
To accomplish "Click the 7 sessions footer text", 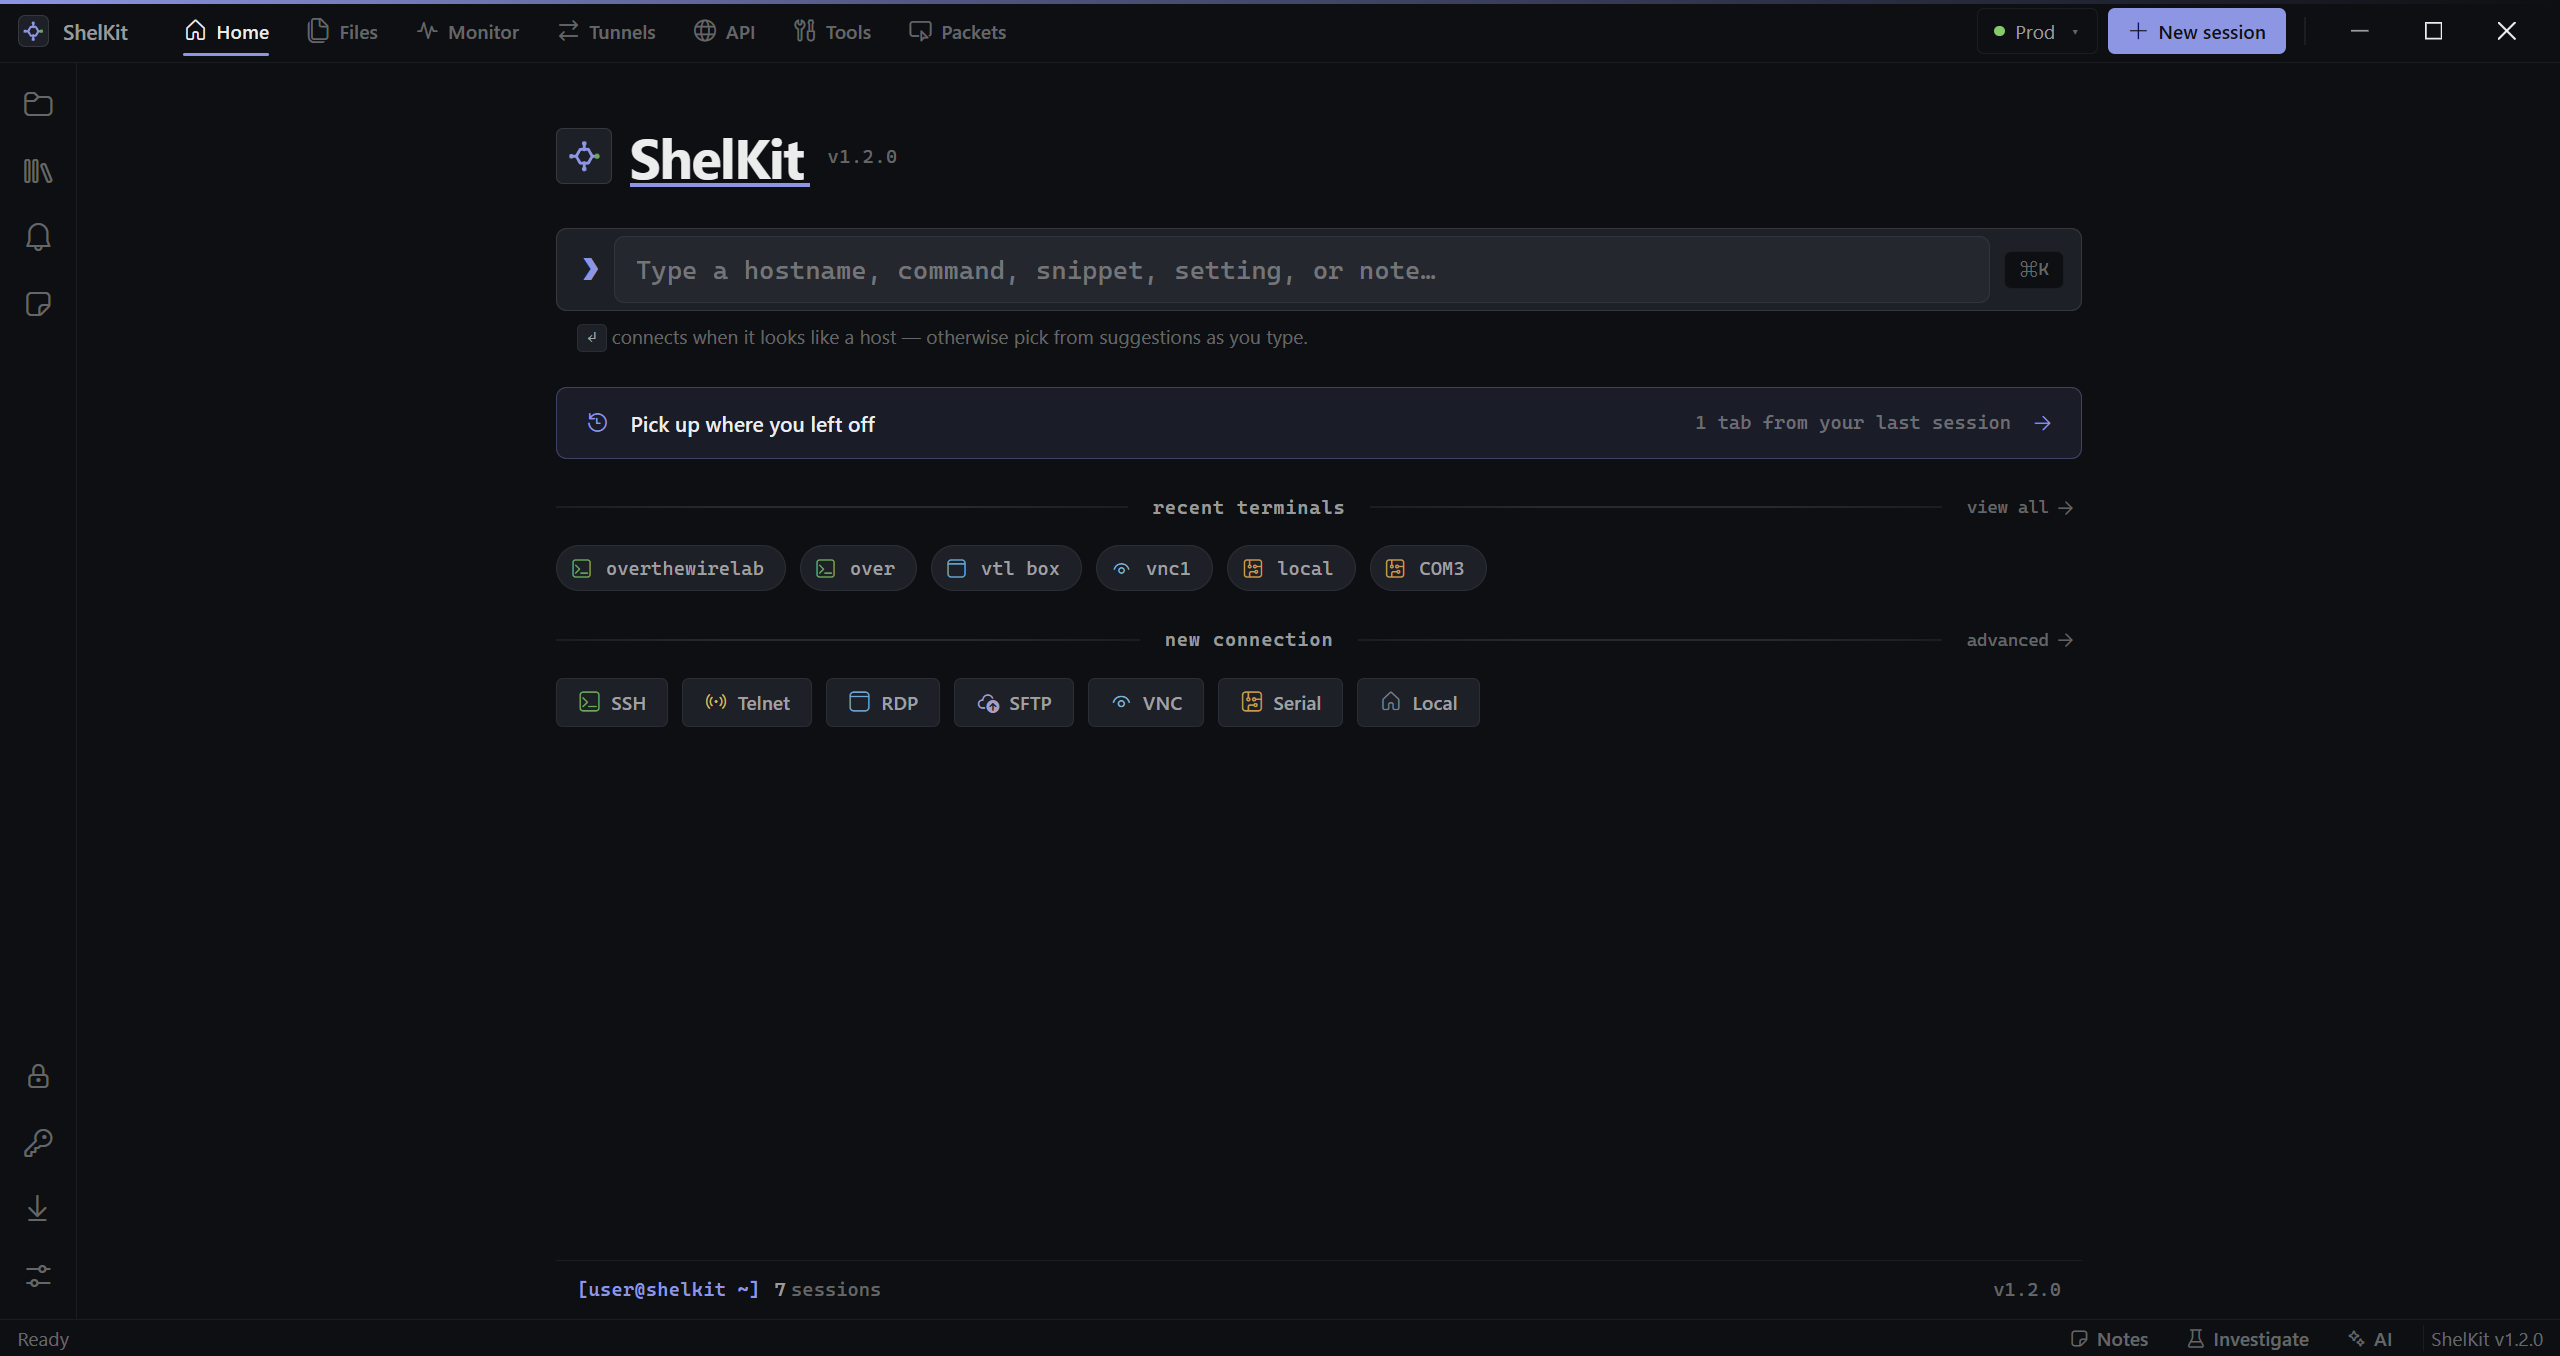I will (827, 1289).
